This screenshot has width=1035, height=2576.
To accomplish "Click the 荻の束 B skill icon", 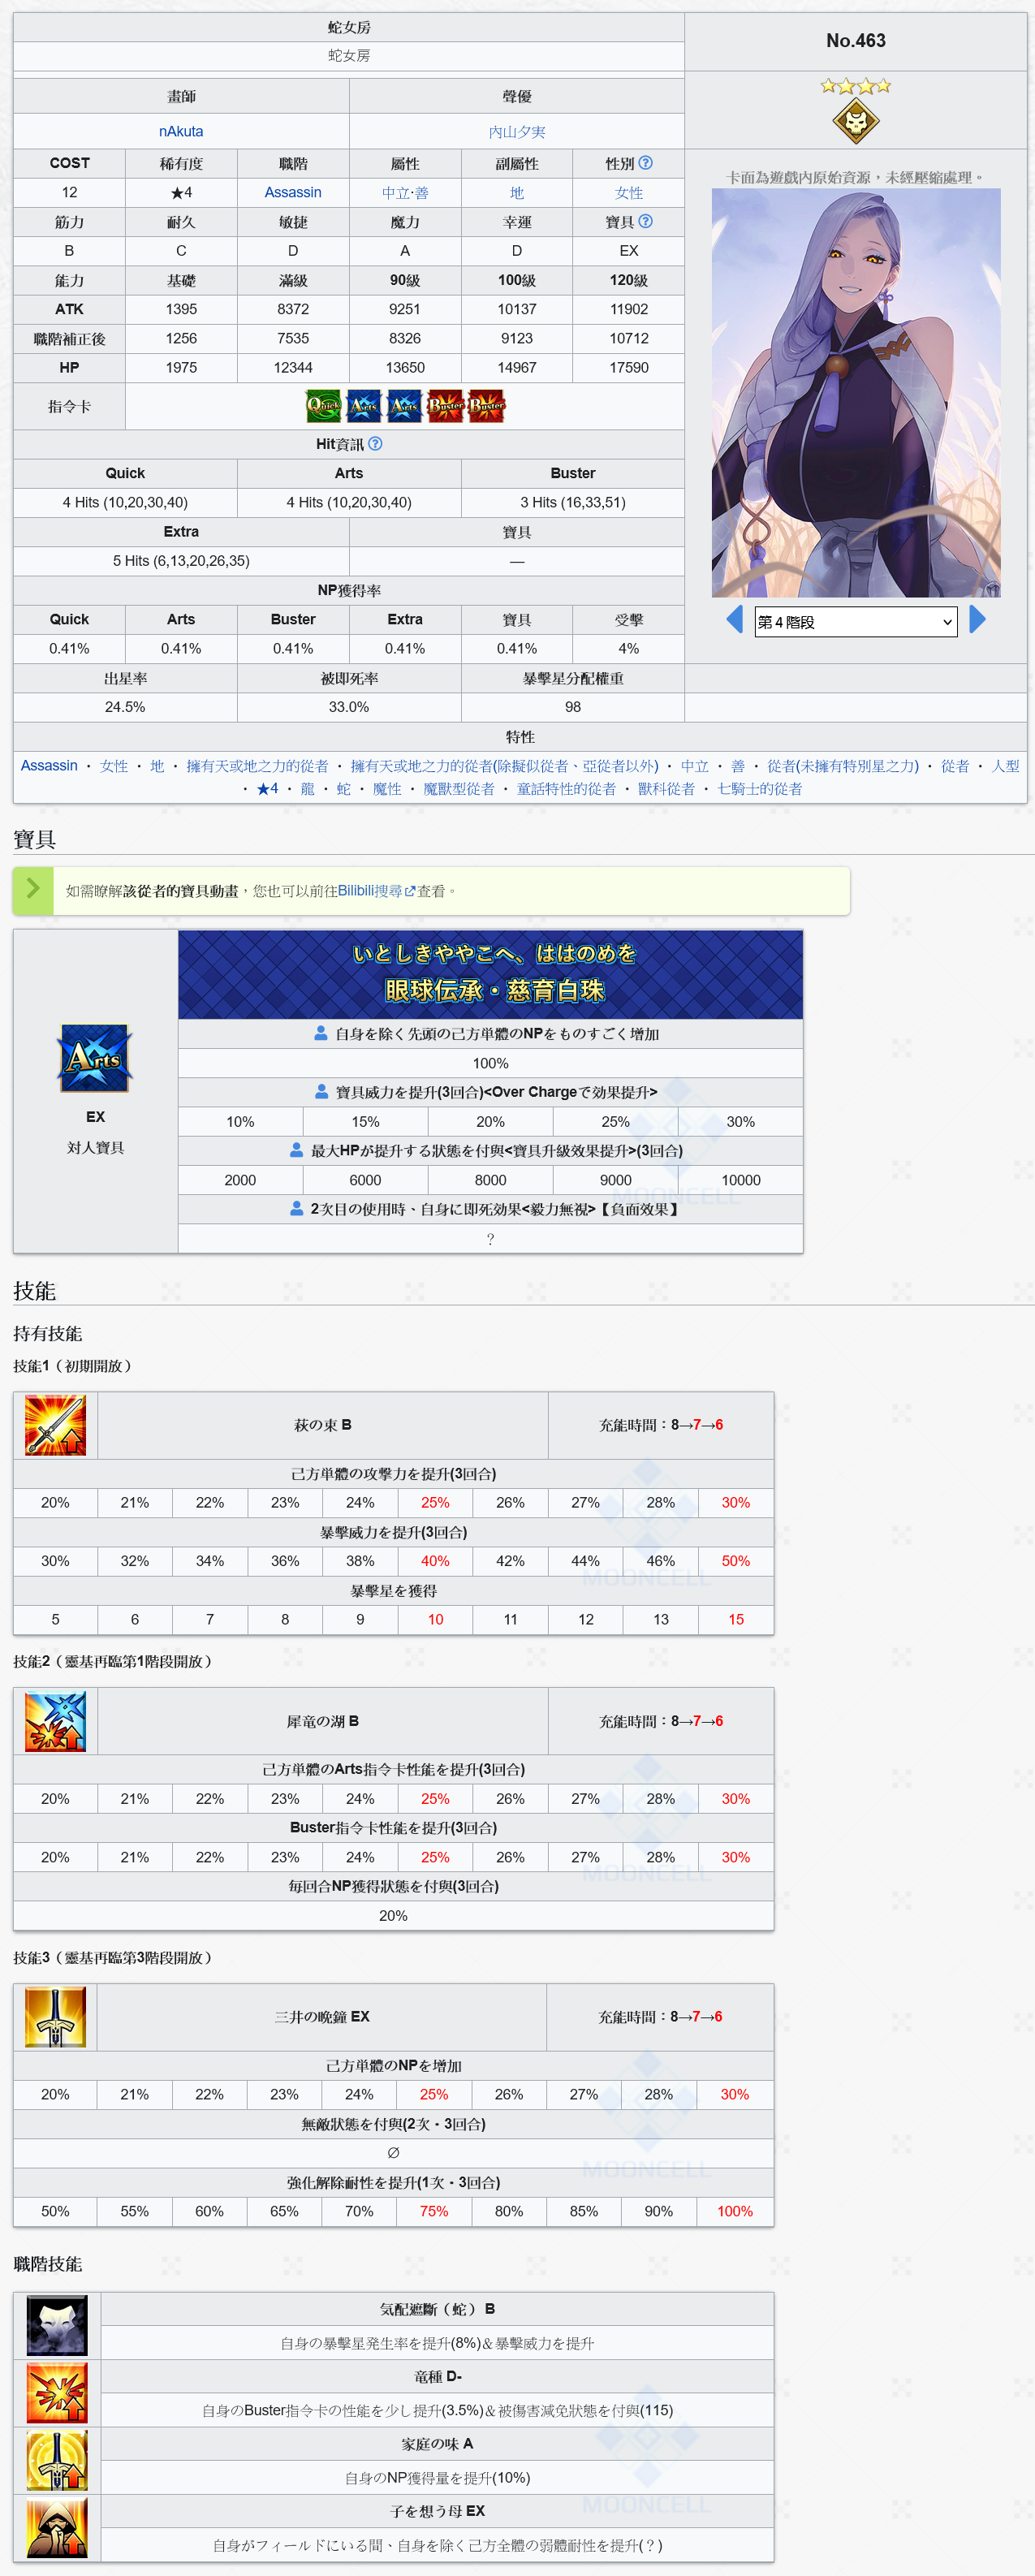I will coord(56,1425).
